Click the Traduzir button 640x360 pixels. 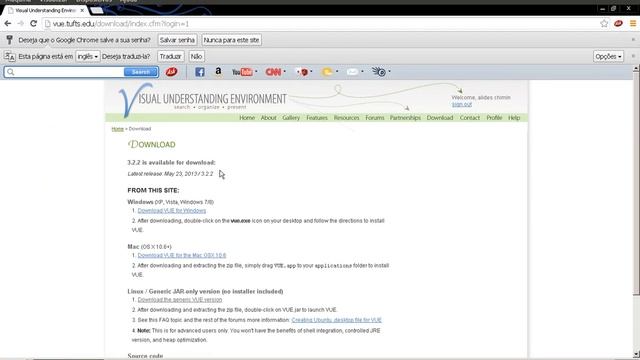tap(171, 56)
